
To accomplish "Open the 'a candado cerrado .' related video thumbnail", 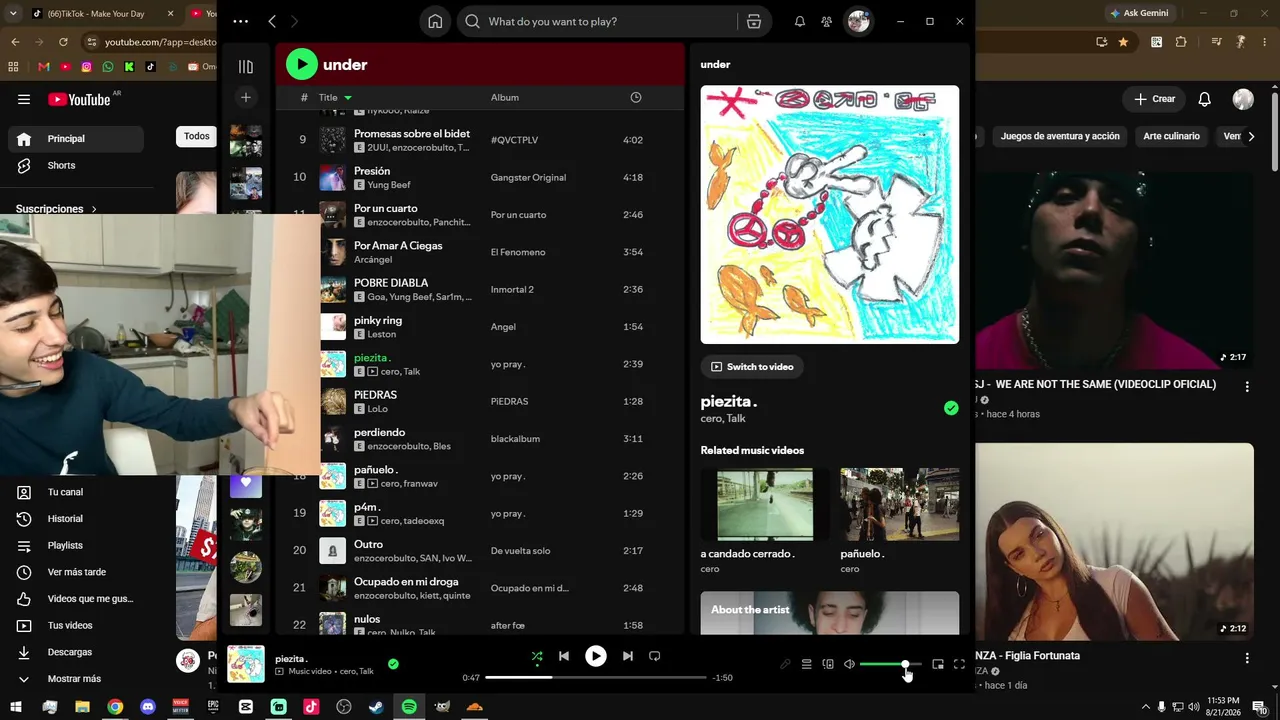I will coord(765,503).
